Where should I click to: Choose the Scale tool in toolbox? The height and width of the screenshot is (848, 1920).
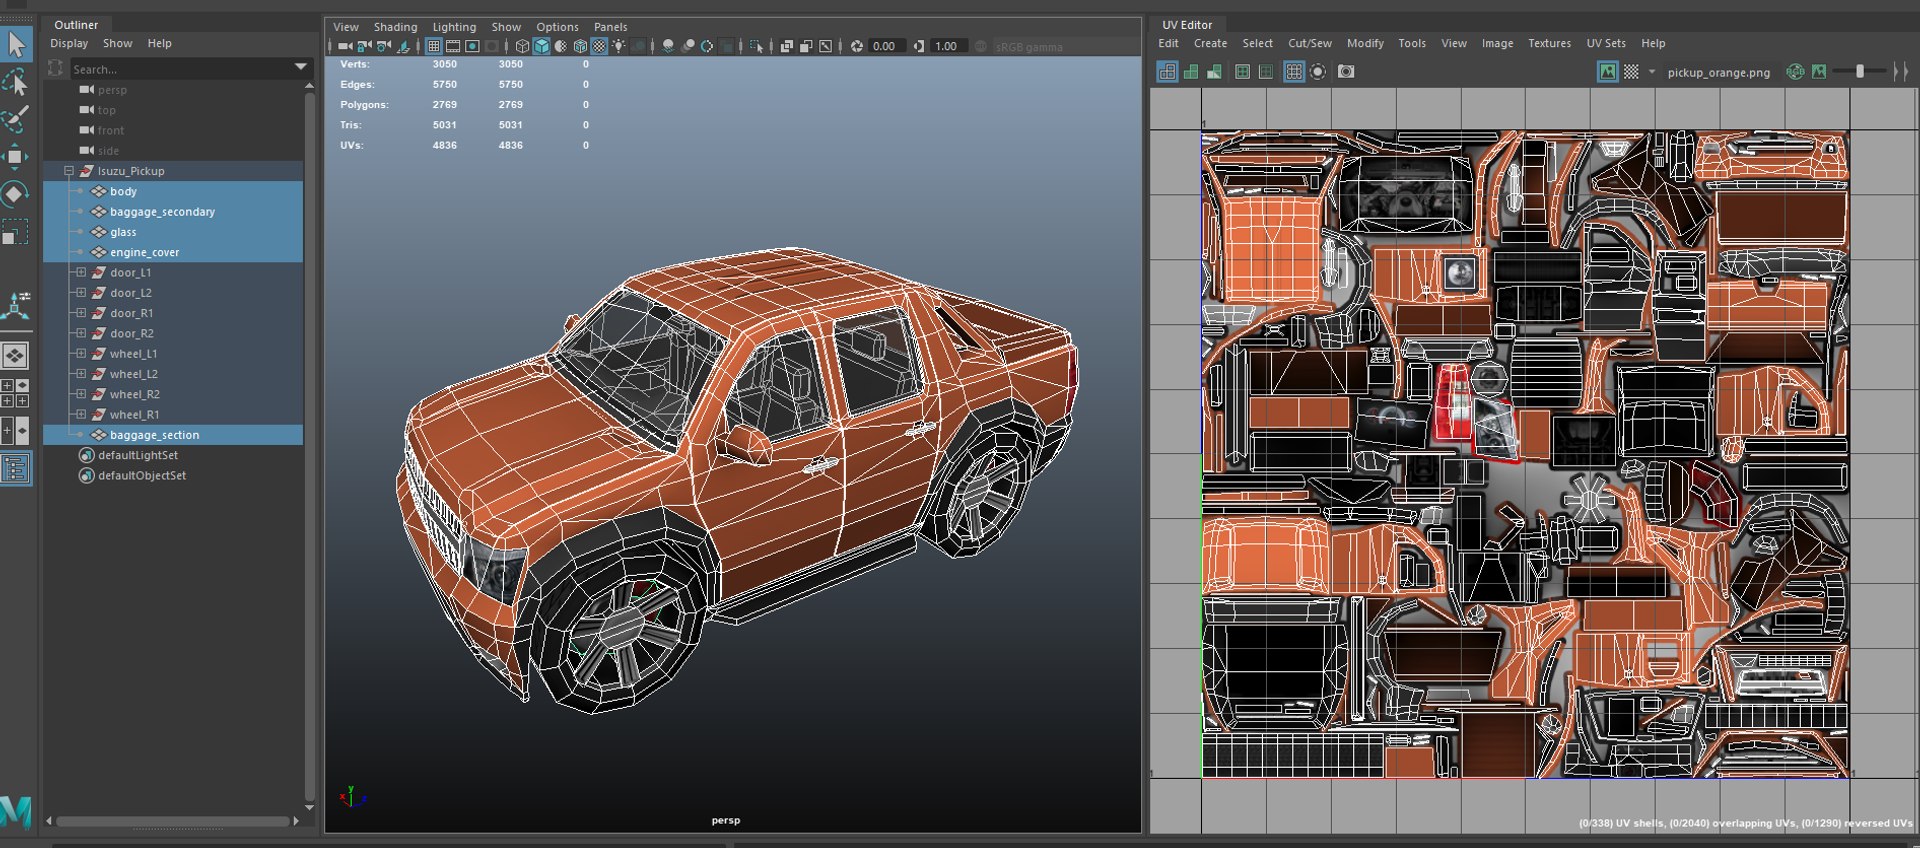point(15,232)
